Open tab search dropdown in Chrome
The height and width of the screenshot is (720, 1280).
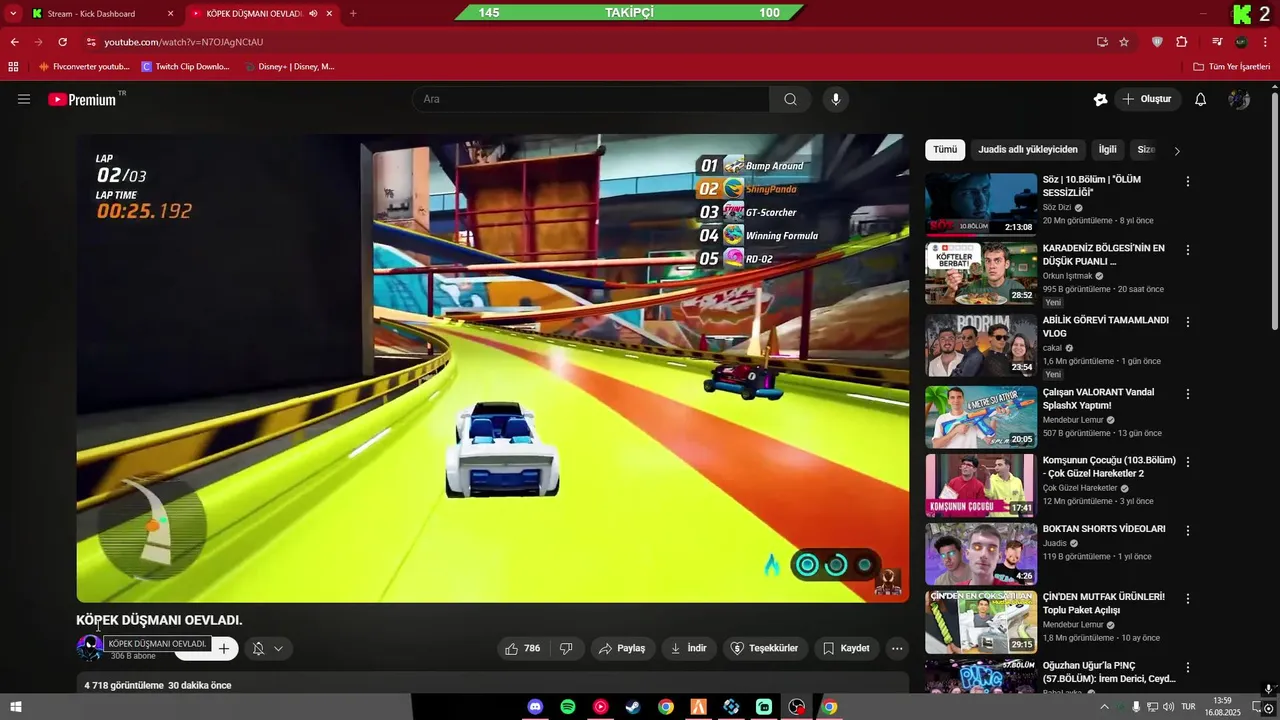coord(13,14)
